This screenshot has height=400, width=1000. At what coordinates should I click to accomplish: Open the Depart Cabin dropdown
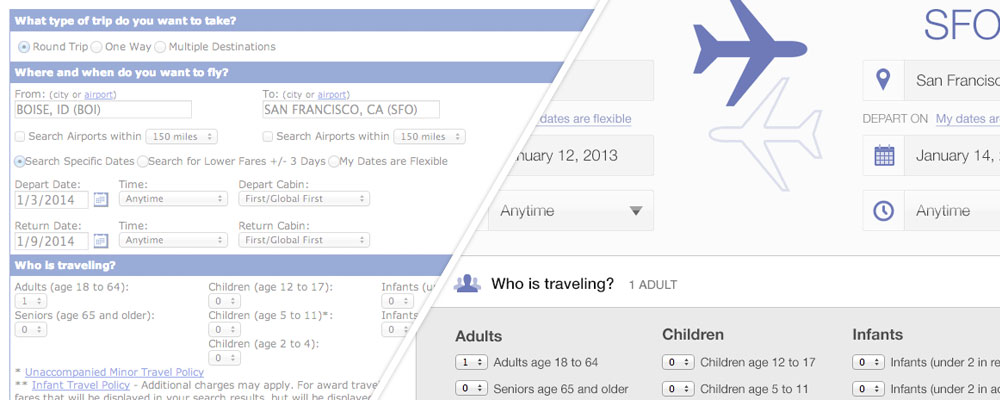pyautogui.click(x=304, y=199)
